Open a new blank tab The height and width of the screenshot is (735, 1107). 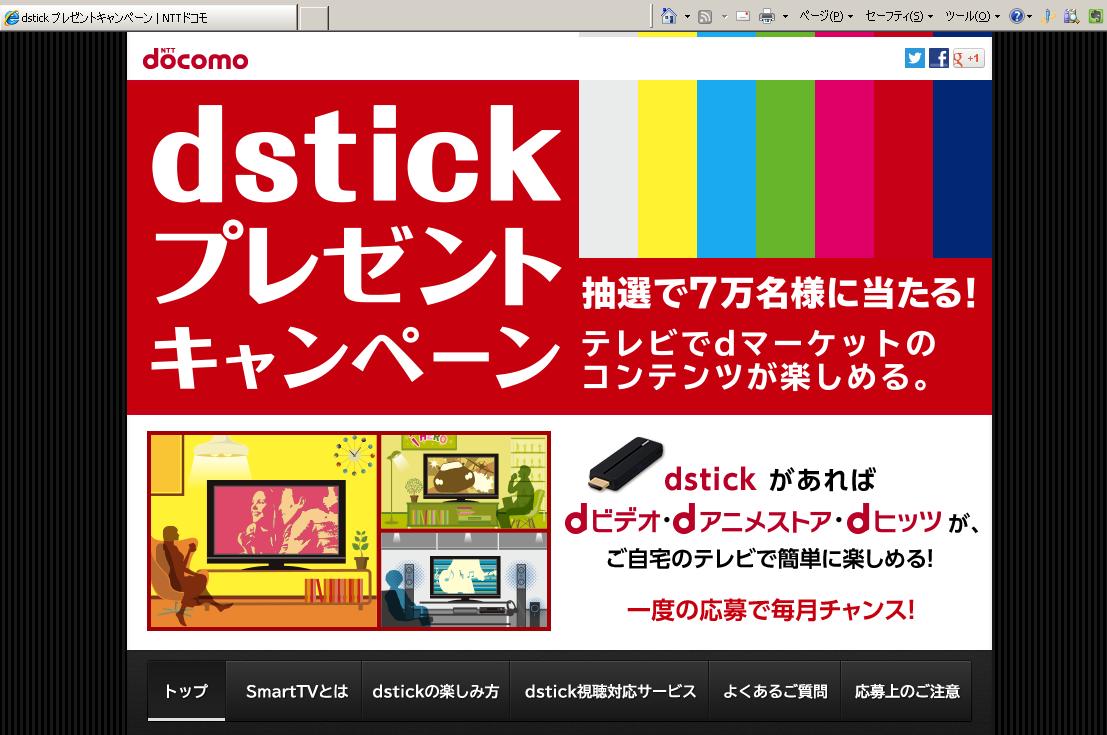314,18
